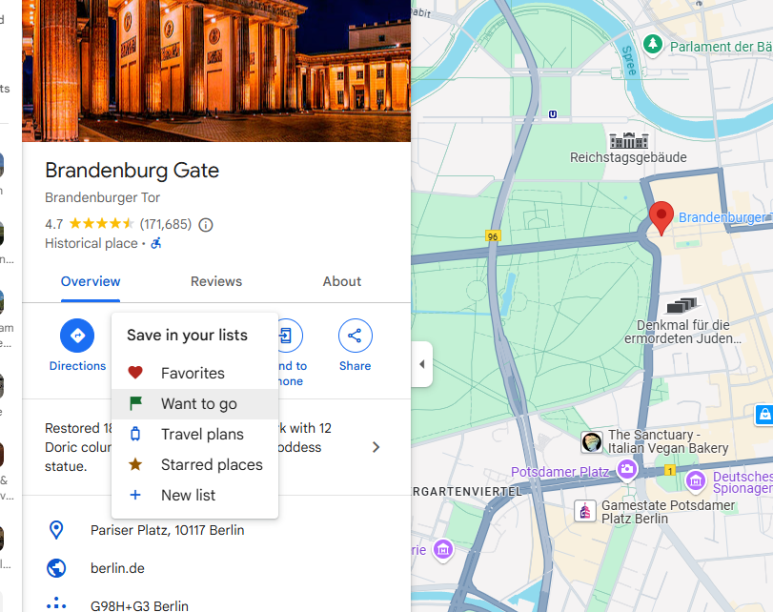Choose Want to go list

(195, 404)
